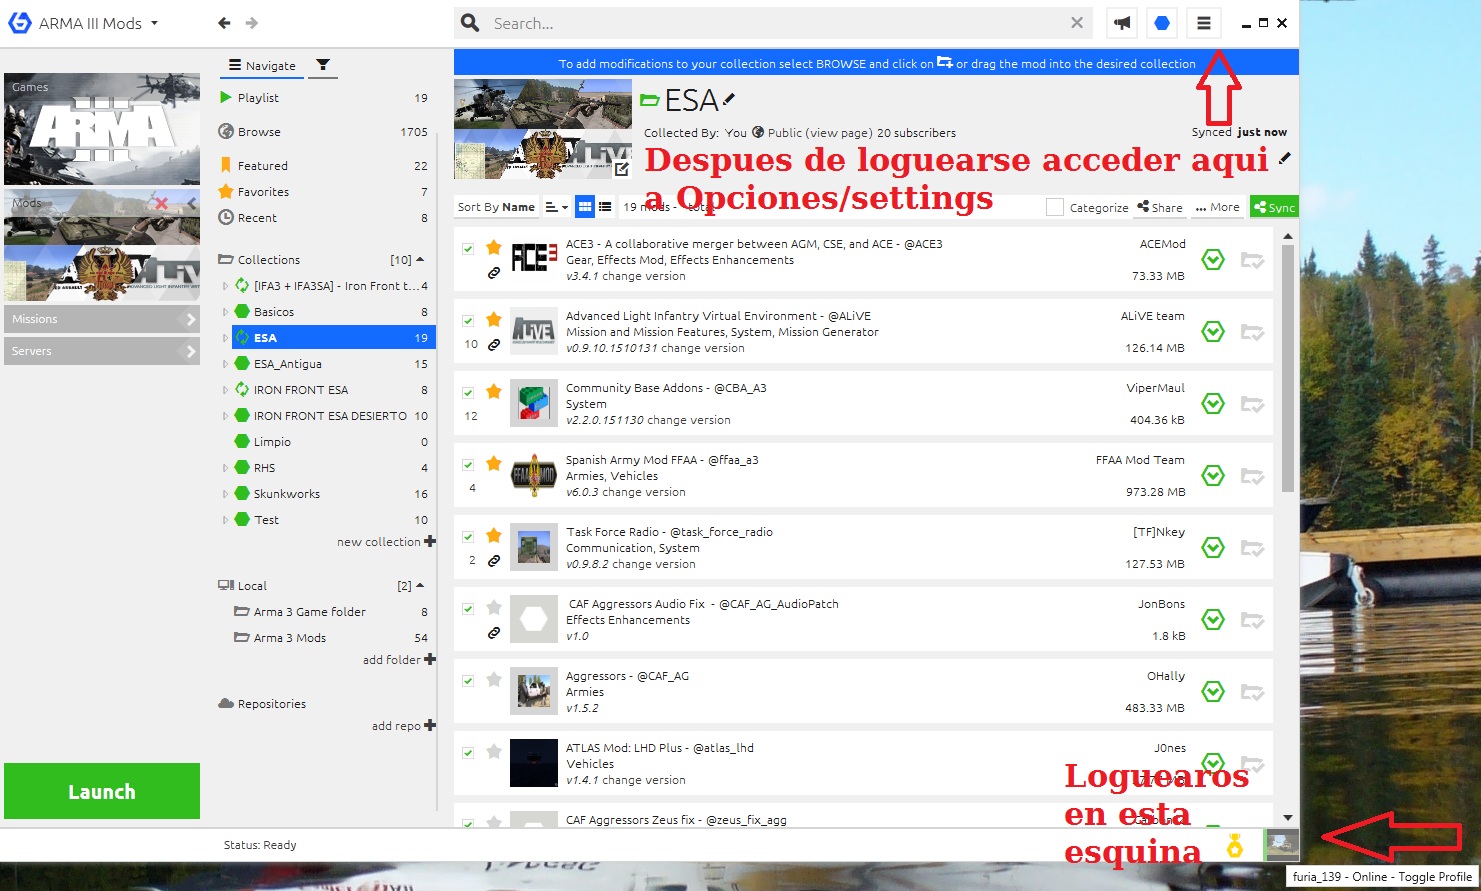Uncheck the ALiVE mod checkbox

click(468, 320)
